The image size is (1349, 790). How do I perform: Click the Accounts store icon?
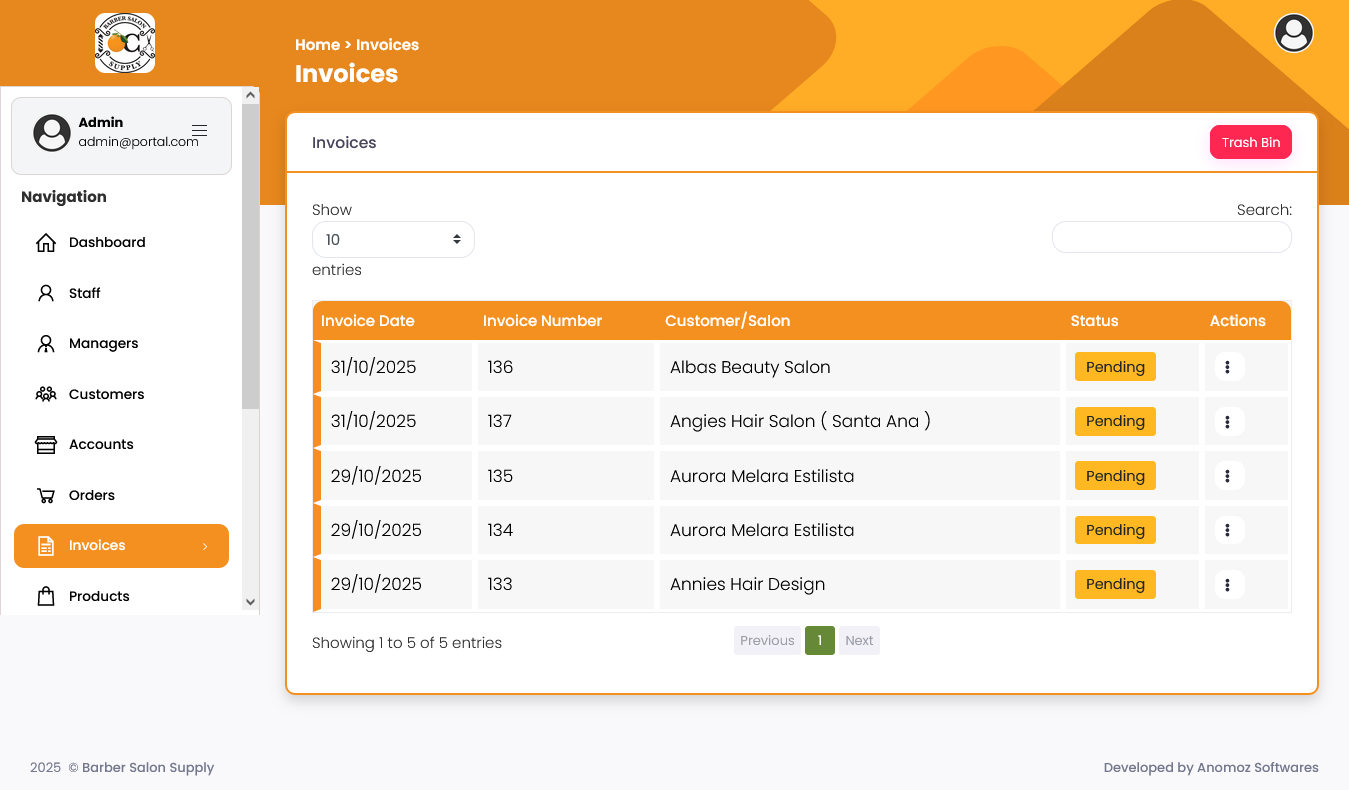coord(46,445)
